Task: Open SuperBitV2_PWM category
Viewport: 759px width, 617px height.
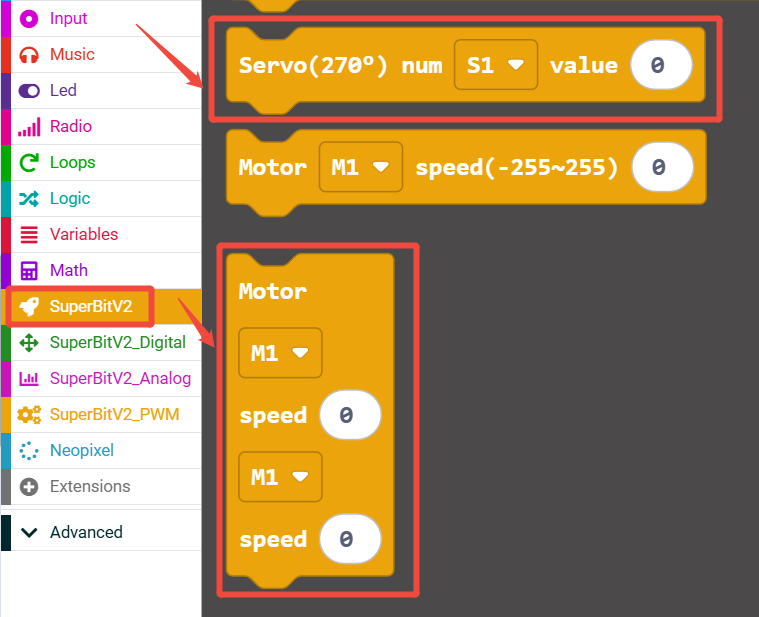Action: (x=101, y=415)
